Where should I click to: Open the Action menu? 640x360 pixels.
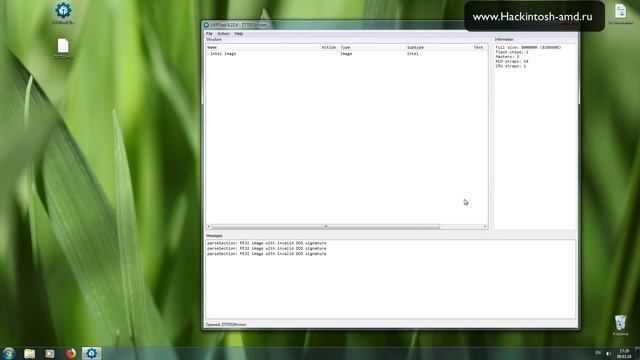pos(223,34)
